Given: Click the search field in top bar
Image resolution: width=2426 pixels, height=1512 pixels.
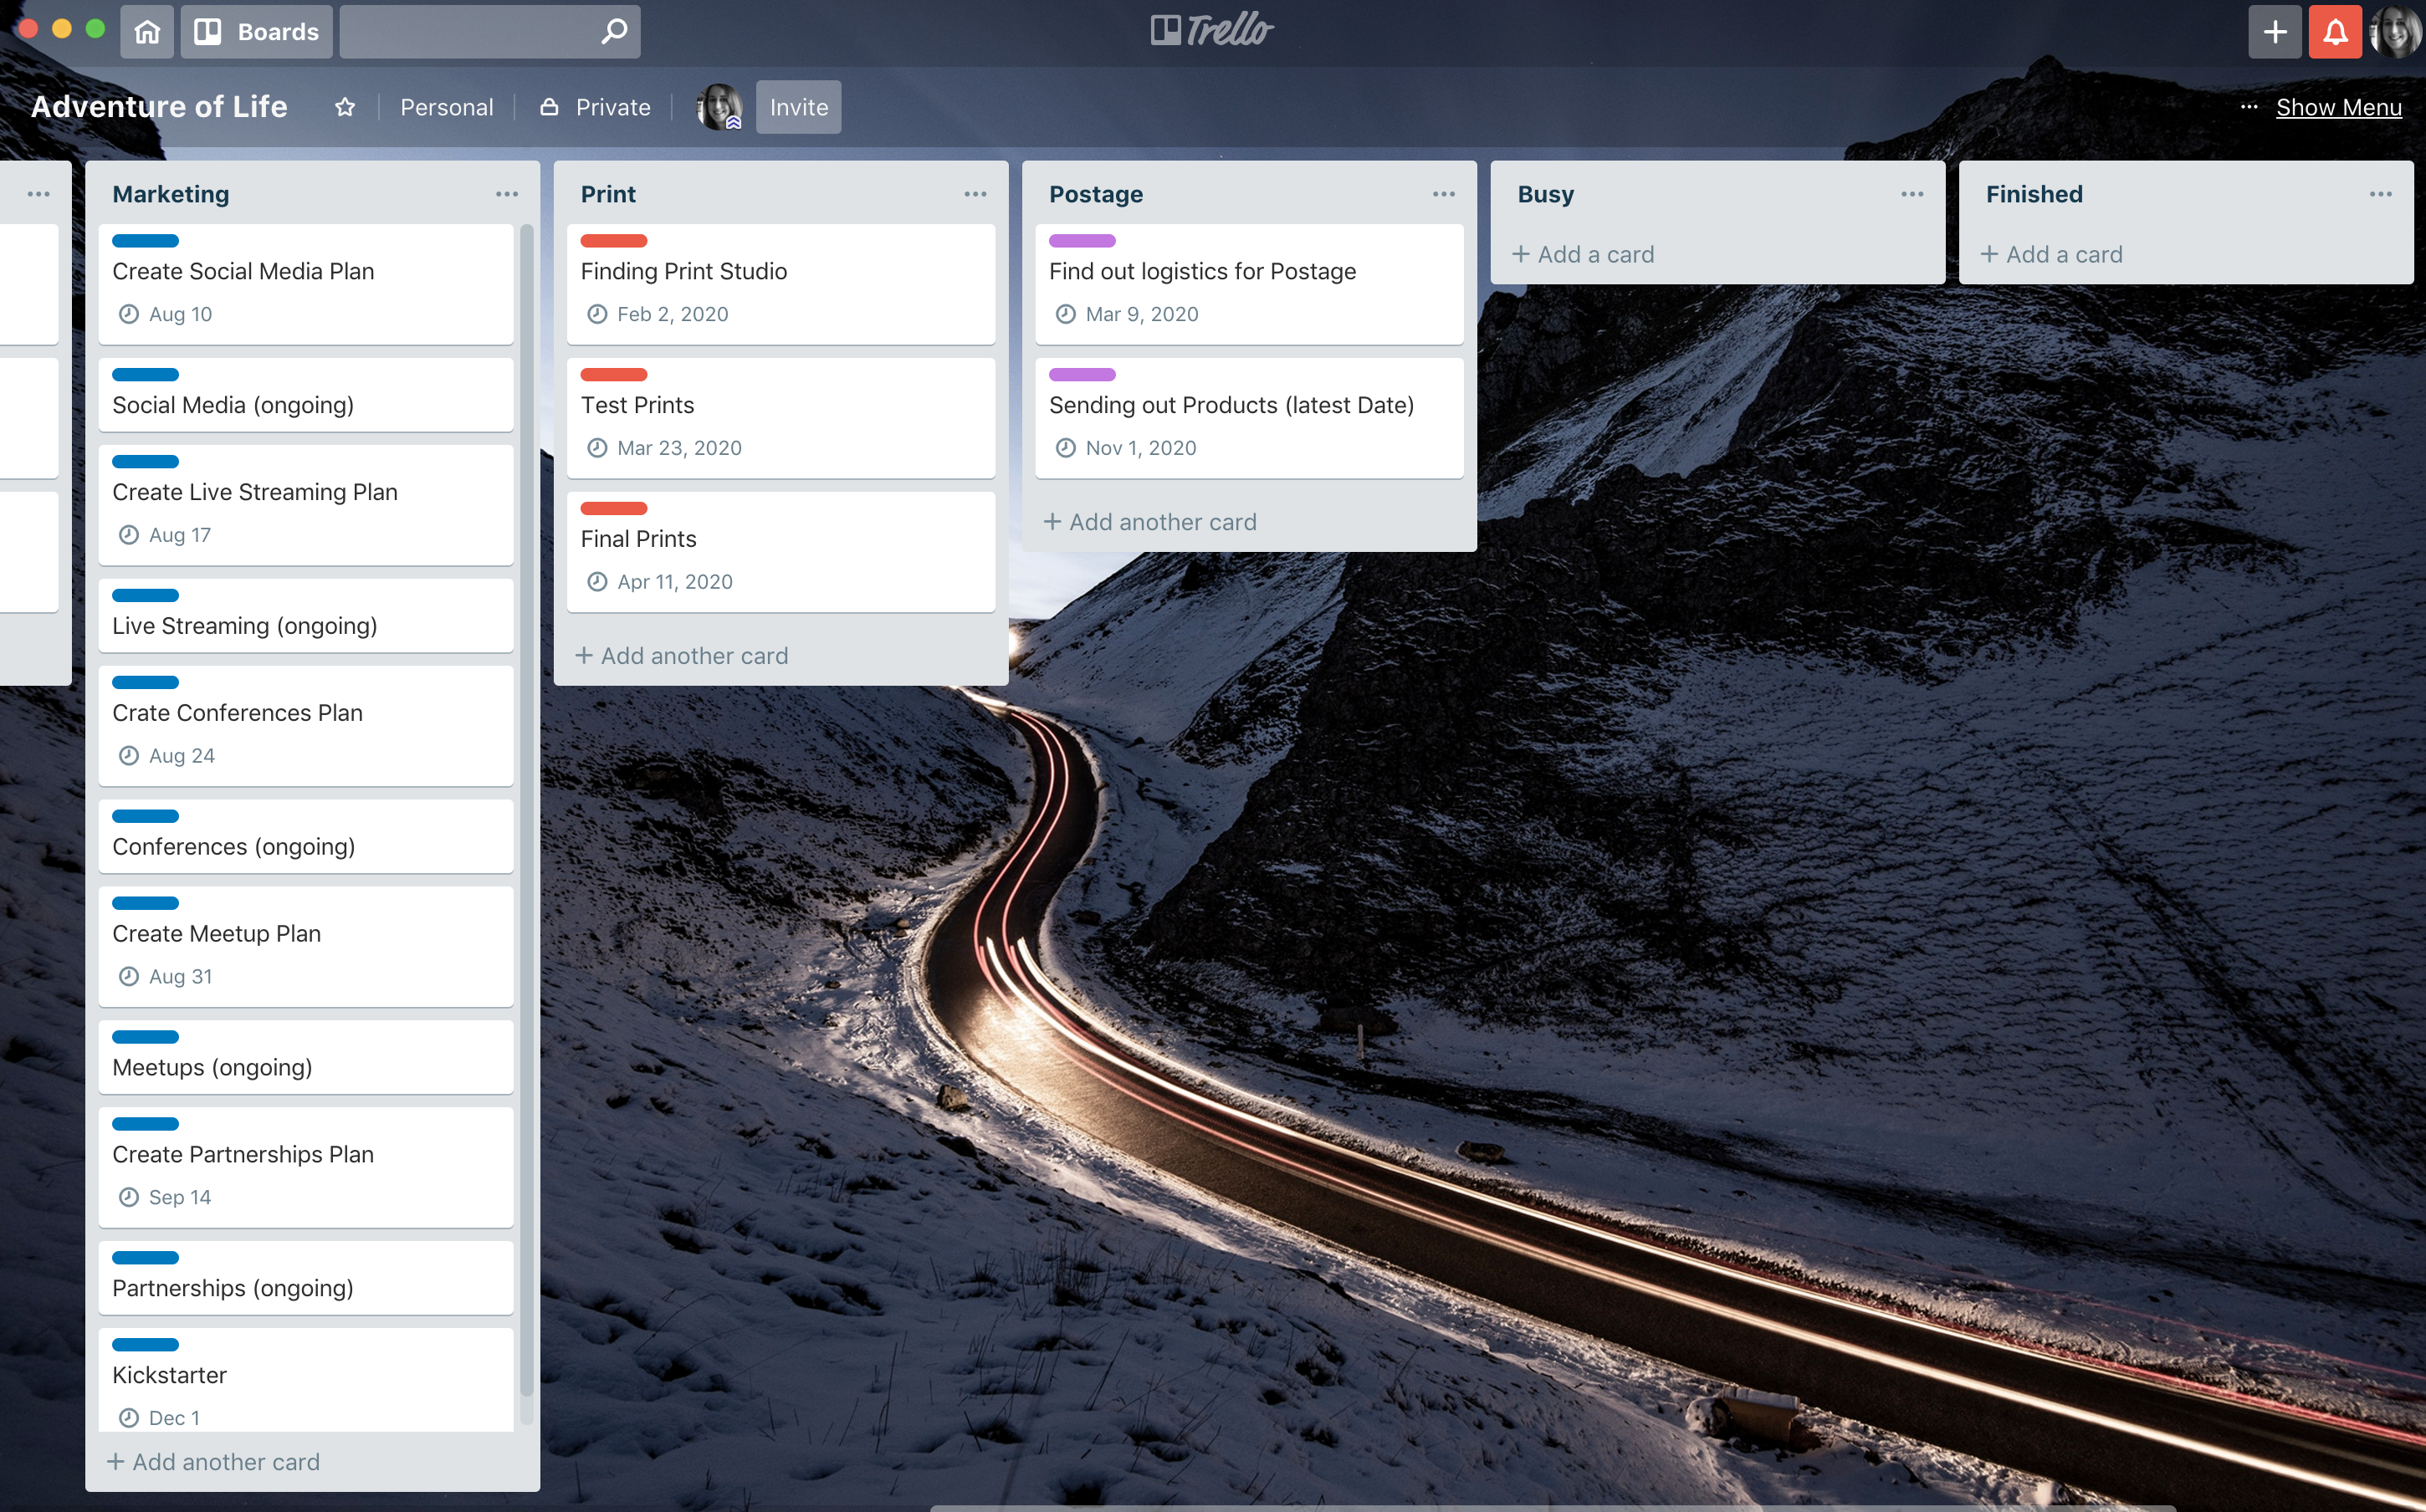Looking at the screenshot, I should [490, 32].
